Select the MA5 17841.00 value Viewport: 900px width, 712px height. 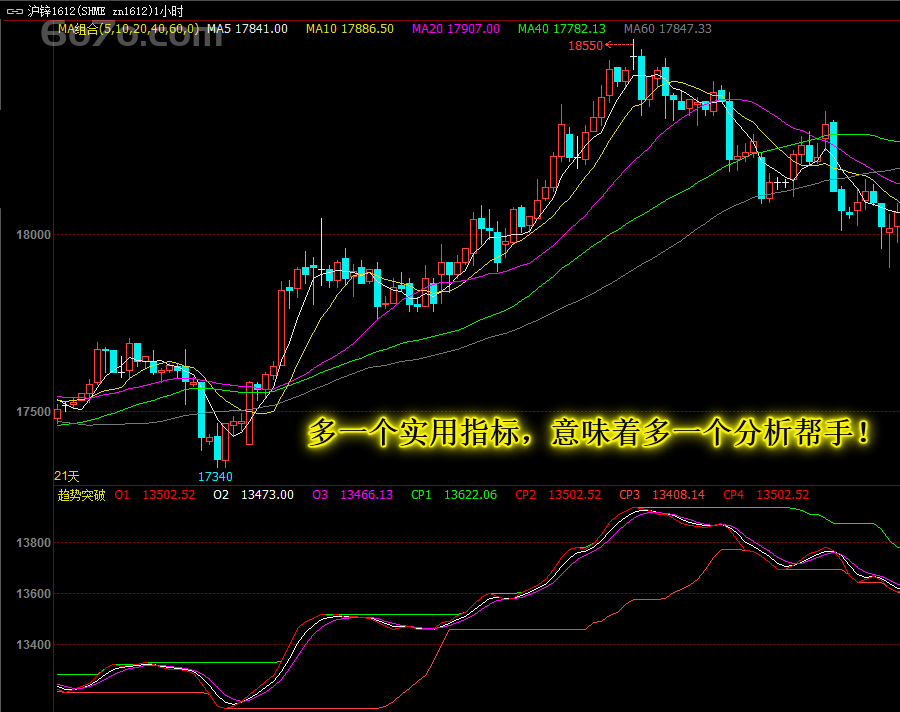click(x=247, y=29)
